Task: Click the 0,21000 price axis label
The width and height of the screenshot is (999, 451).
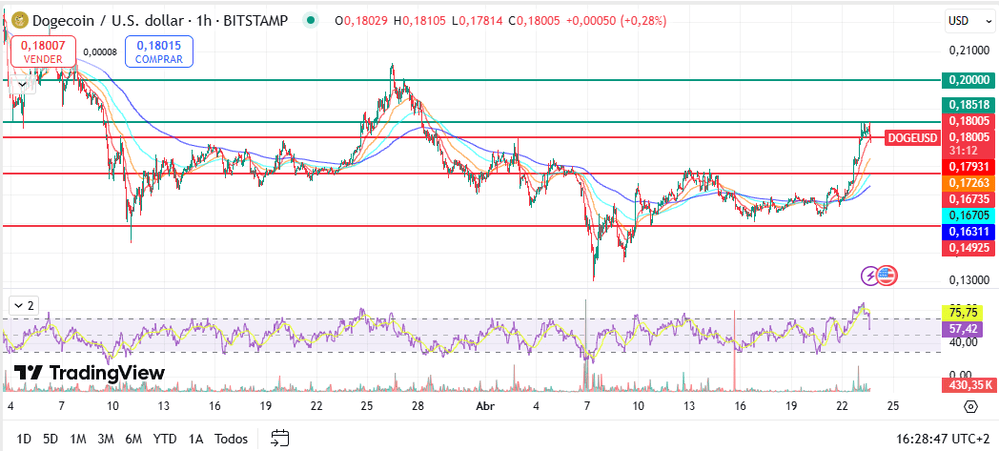Action: point(968,50)
